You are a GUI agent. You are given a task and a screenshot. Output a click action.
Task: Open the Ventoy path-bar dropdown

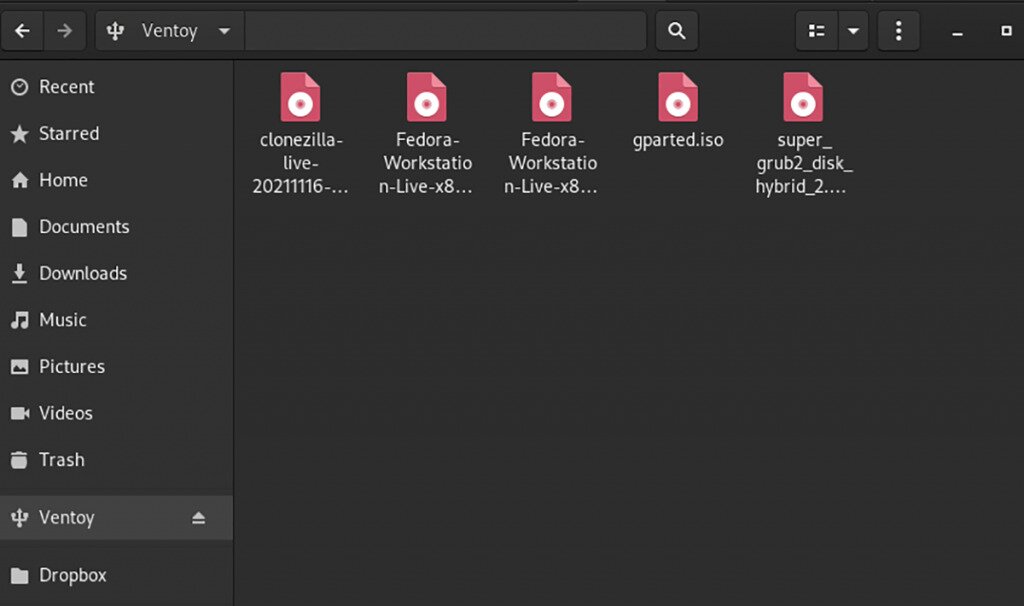pos(224,30)
